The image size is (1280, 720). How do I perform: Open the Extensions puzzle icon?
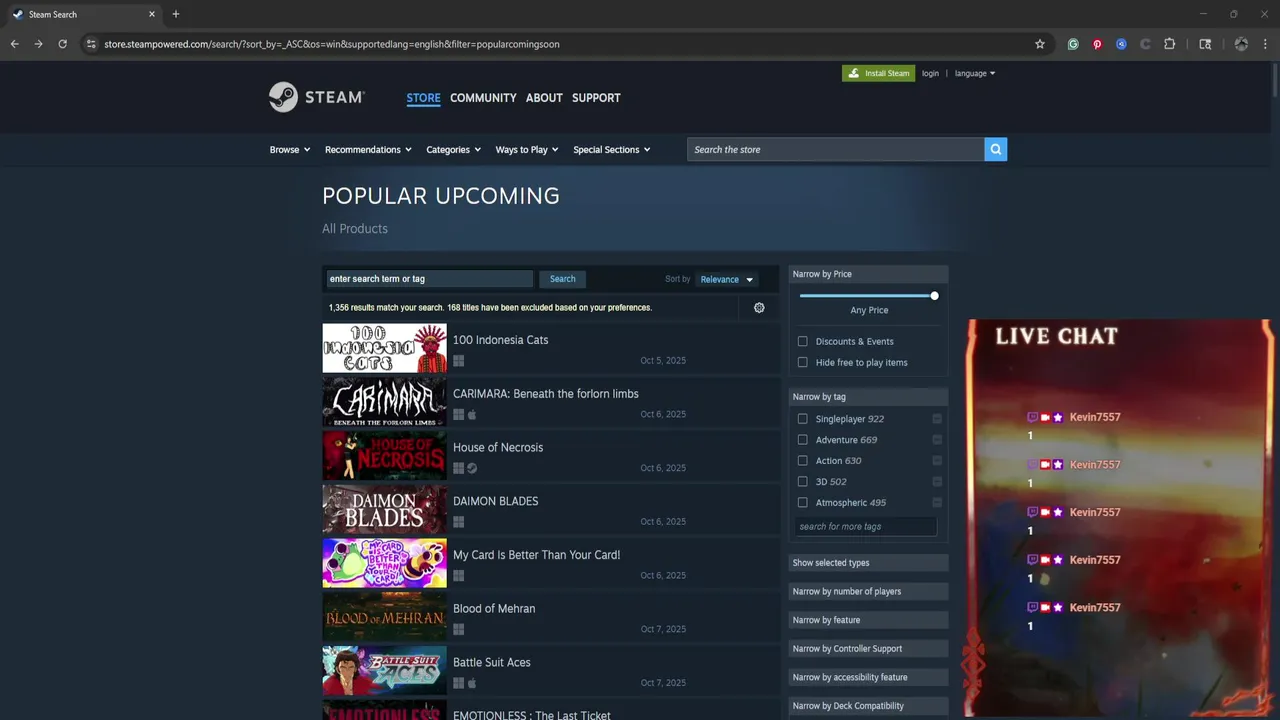1170,44
